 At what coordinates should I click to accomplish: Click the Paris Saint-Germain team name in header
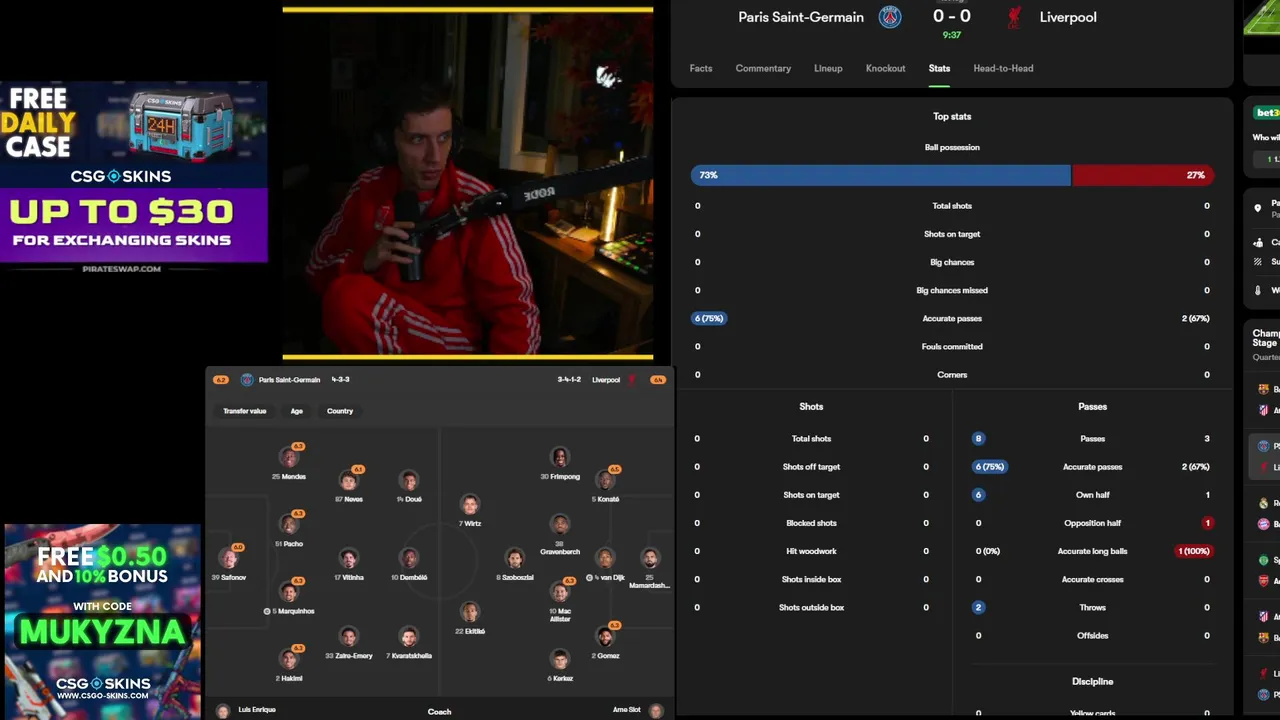[801, 17]
